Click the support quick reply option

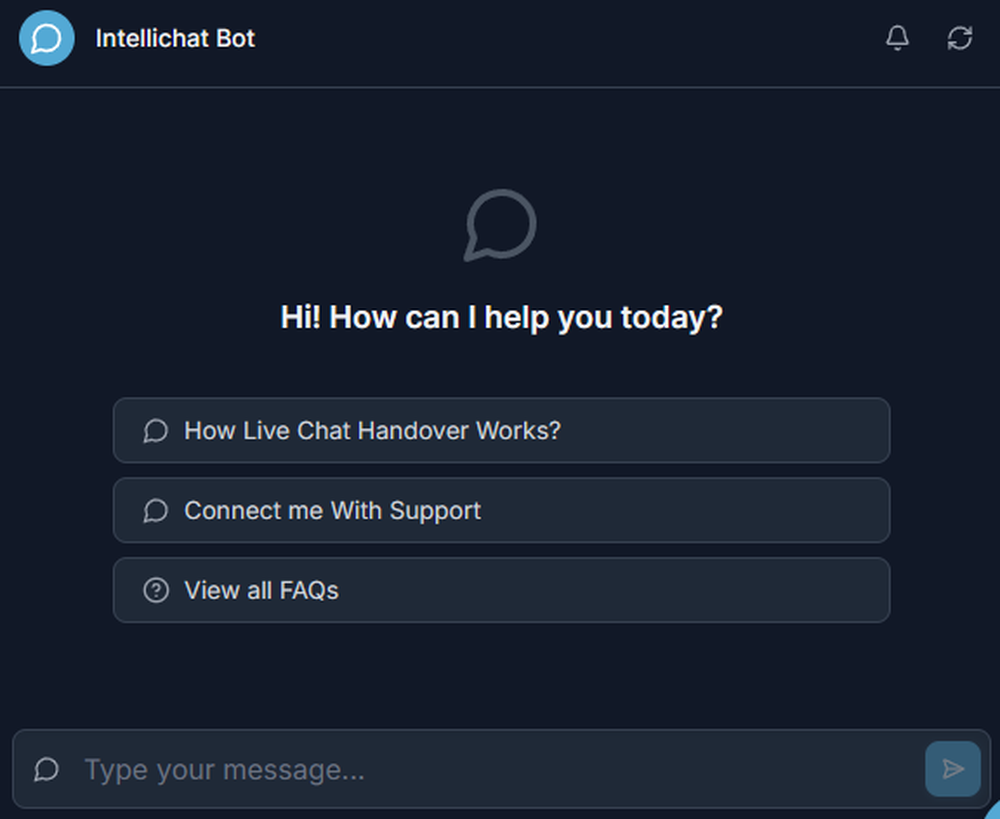500,510
